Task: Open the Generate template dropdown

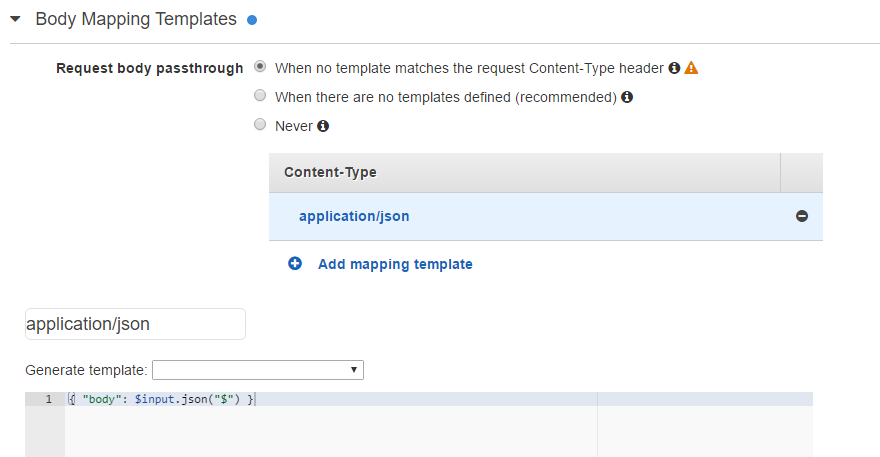Action: pos(258,370)
